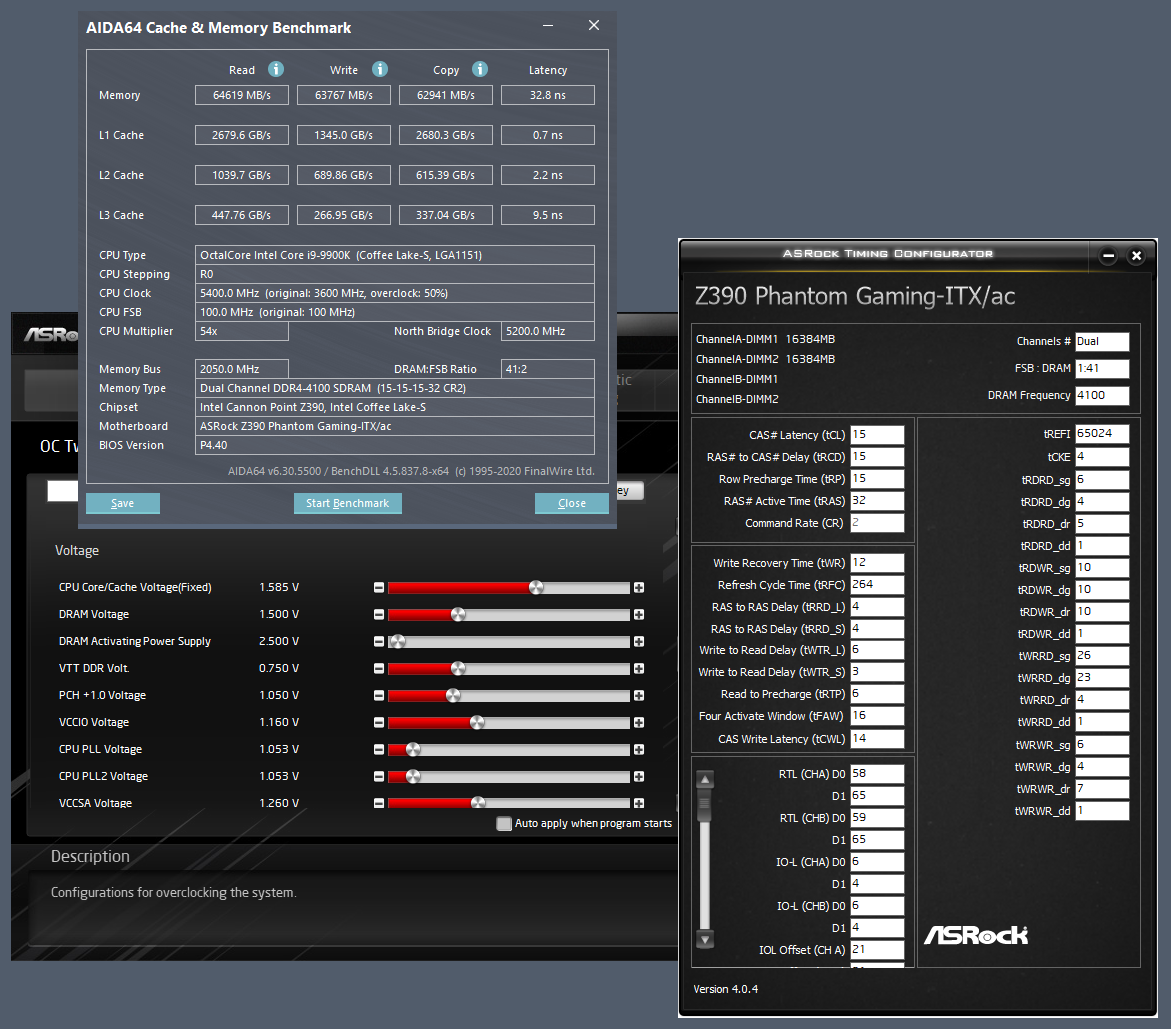Click the Memory Read value 64619 MB/s

[x=242, y=95]
